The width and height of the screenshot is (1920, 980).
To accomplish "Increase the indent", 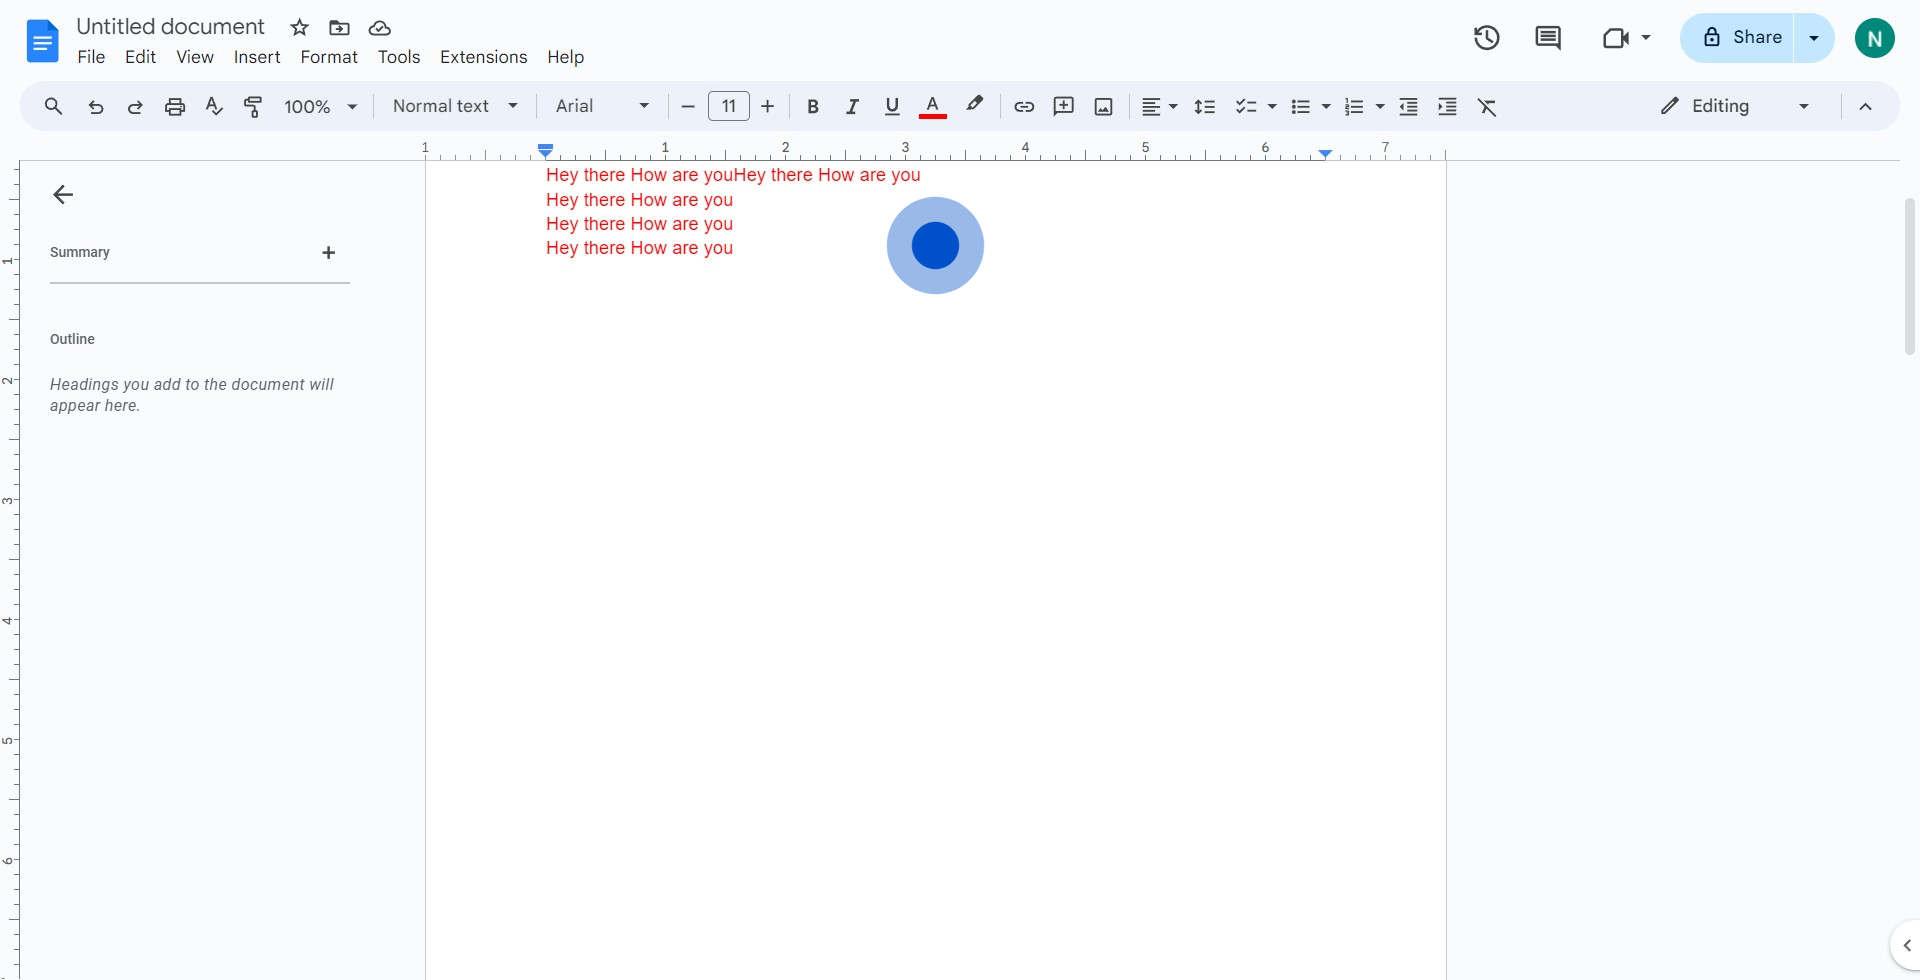I will point(1447,106).
